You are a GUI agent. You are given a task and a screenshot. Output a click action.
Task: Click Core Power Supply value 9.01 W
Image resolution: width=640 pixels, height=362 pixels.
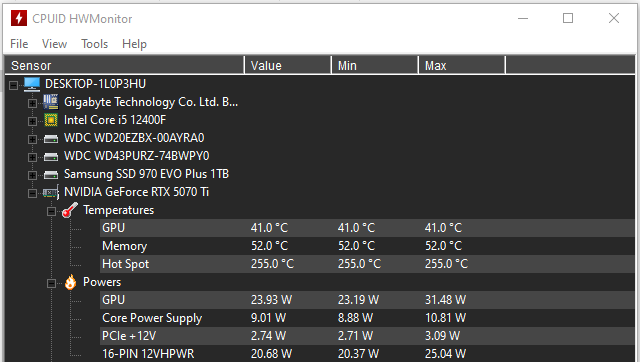coord(268,318)
